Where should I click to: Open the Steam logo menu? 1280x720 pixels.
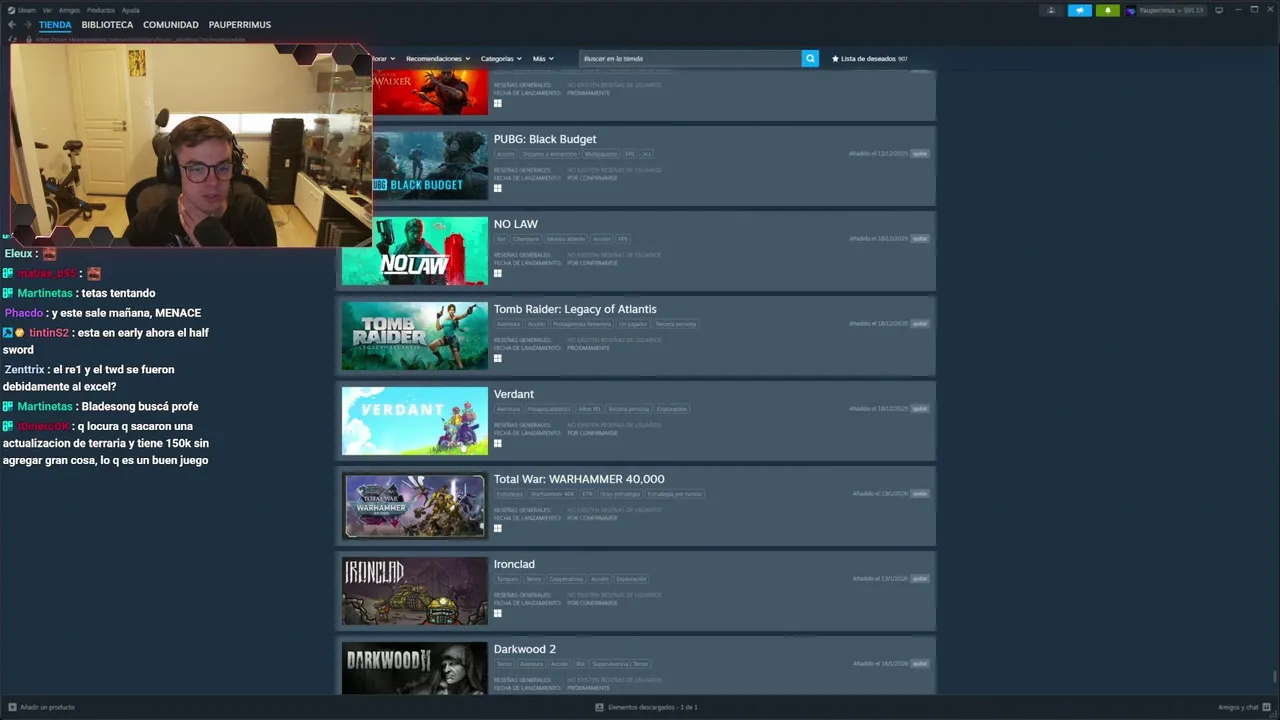21,10
